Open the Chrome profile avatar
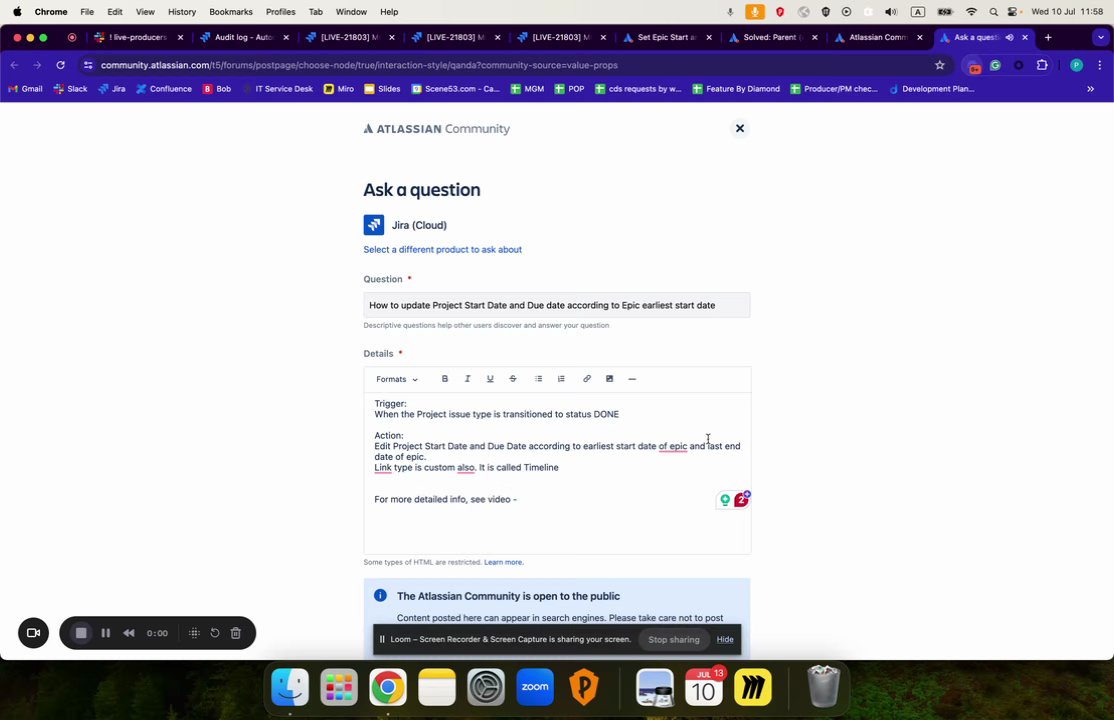 (x=1076, y=65)
